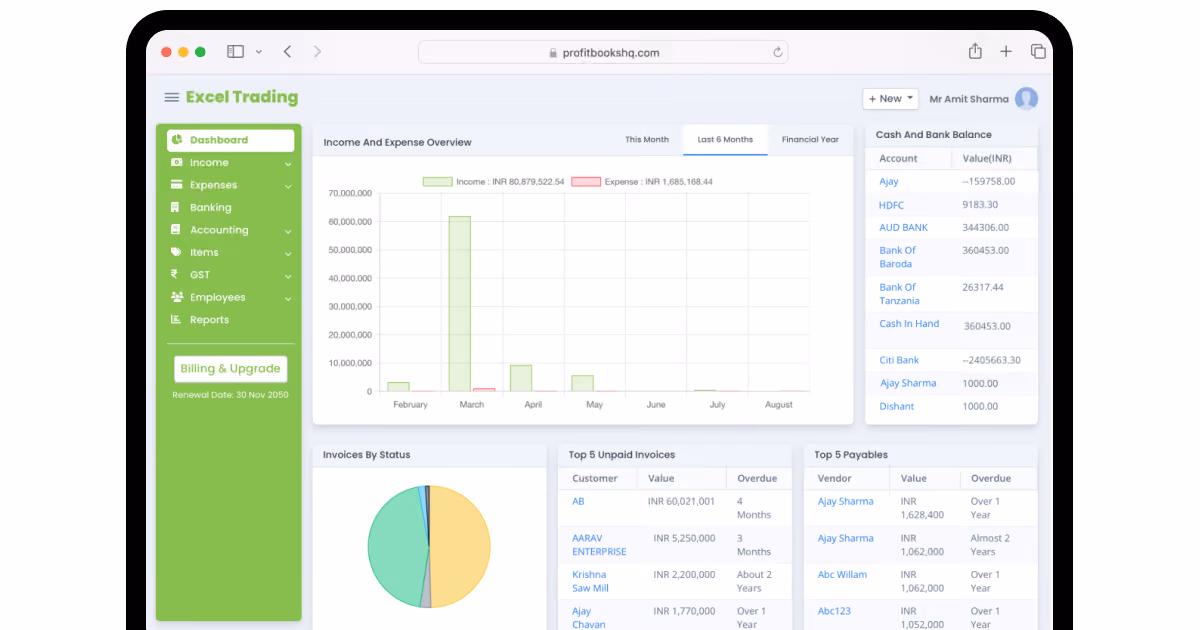The image size is (1200, 630).
Task: Expand the Items sidebar menu chevron
Action: click(288, 254)
